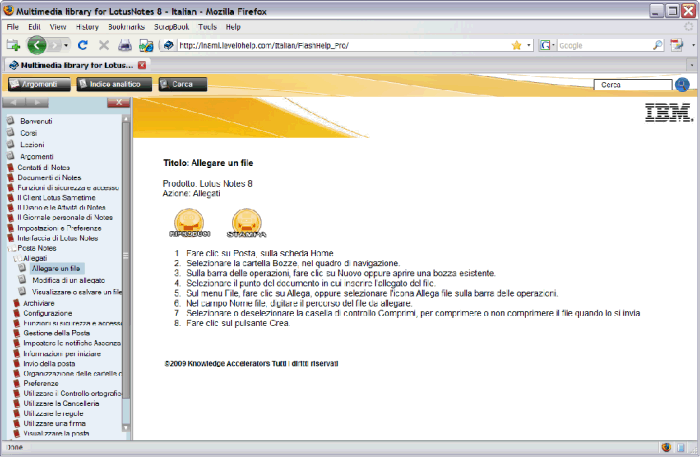This screenshot has width=700, height=457.
Task: Open the Benvenuti topic
Action: pyautogui.click(x=36, y=121)
